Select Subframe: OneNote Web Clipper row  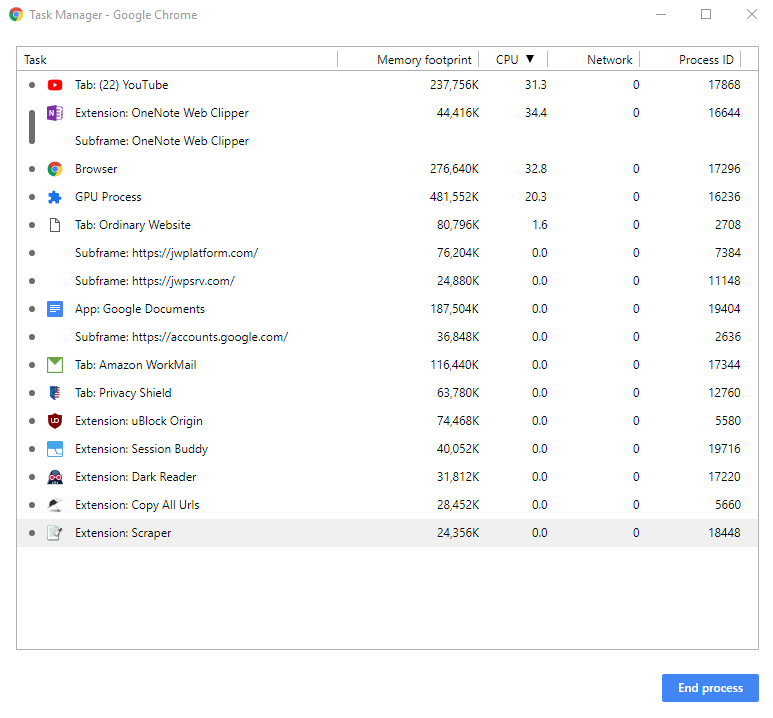tap(387, 141)
